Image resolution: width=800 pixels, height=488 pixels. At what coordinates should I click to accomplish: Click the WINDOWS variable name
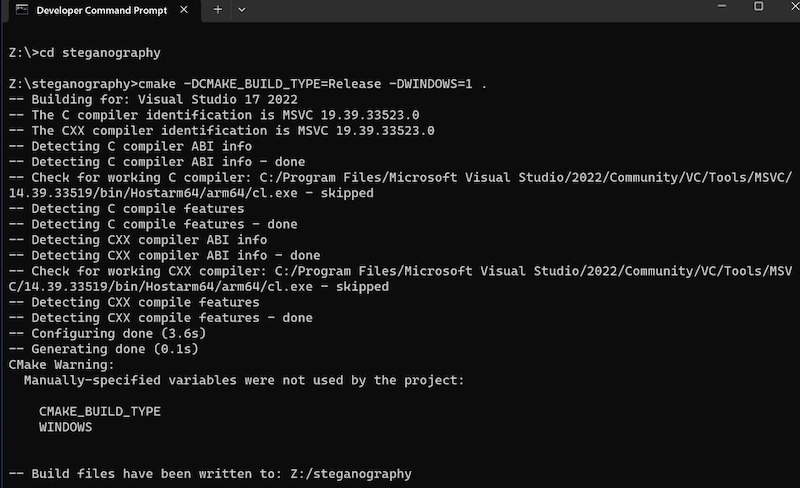tap(66, 427)
